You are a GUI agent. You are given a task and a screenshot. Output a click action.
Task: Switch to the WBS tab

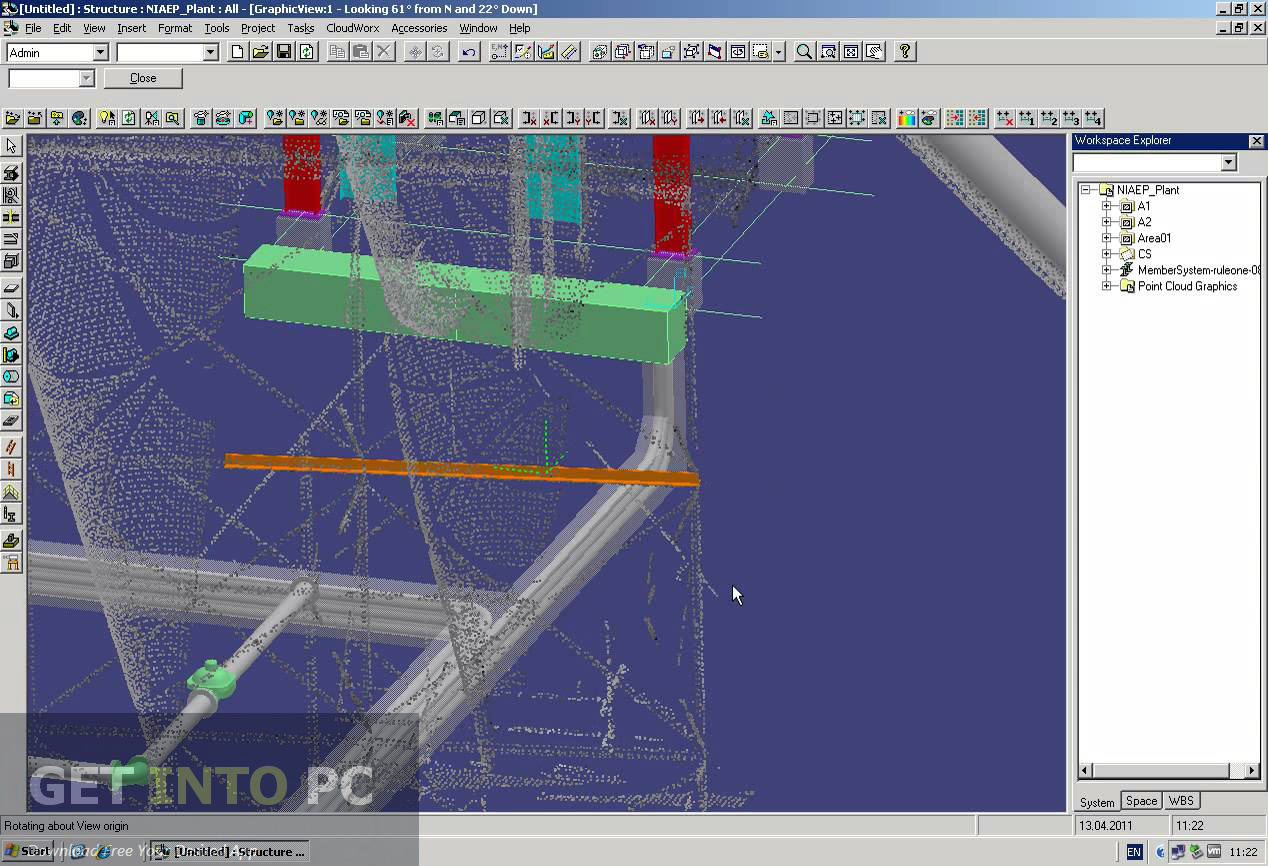coord(1181,801)
